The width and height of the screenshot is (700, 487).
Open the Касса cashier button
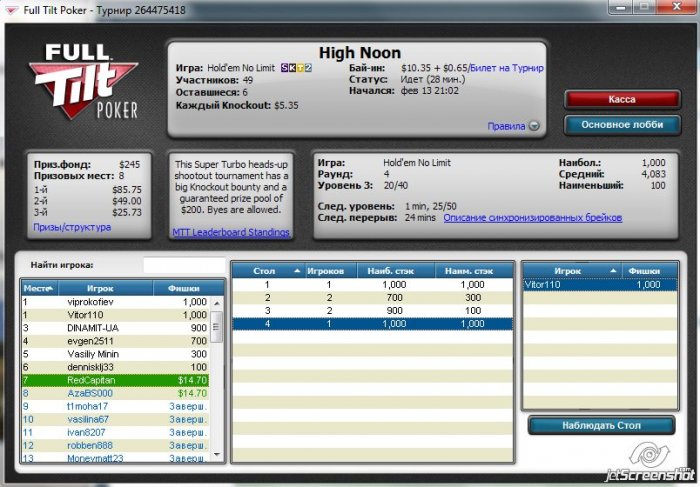[622, 99]
